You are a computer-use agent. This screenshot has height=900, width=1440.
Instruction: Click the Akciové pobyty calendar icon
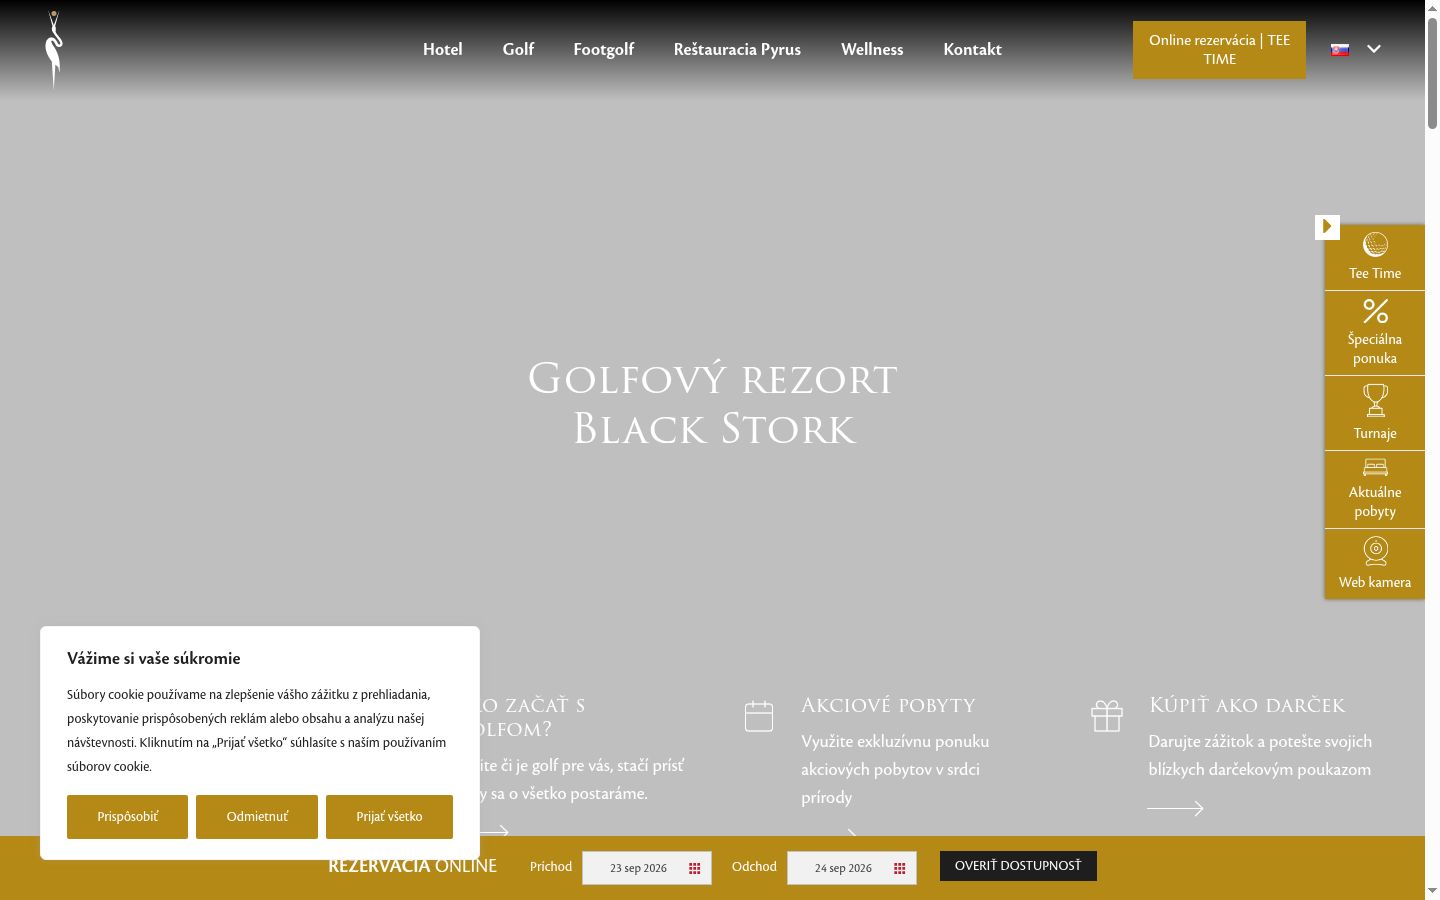click(759, 716)
